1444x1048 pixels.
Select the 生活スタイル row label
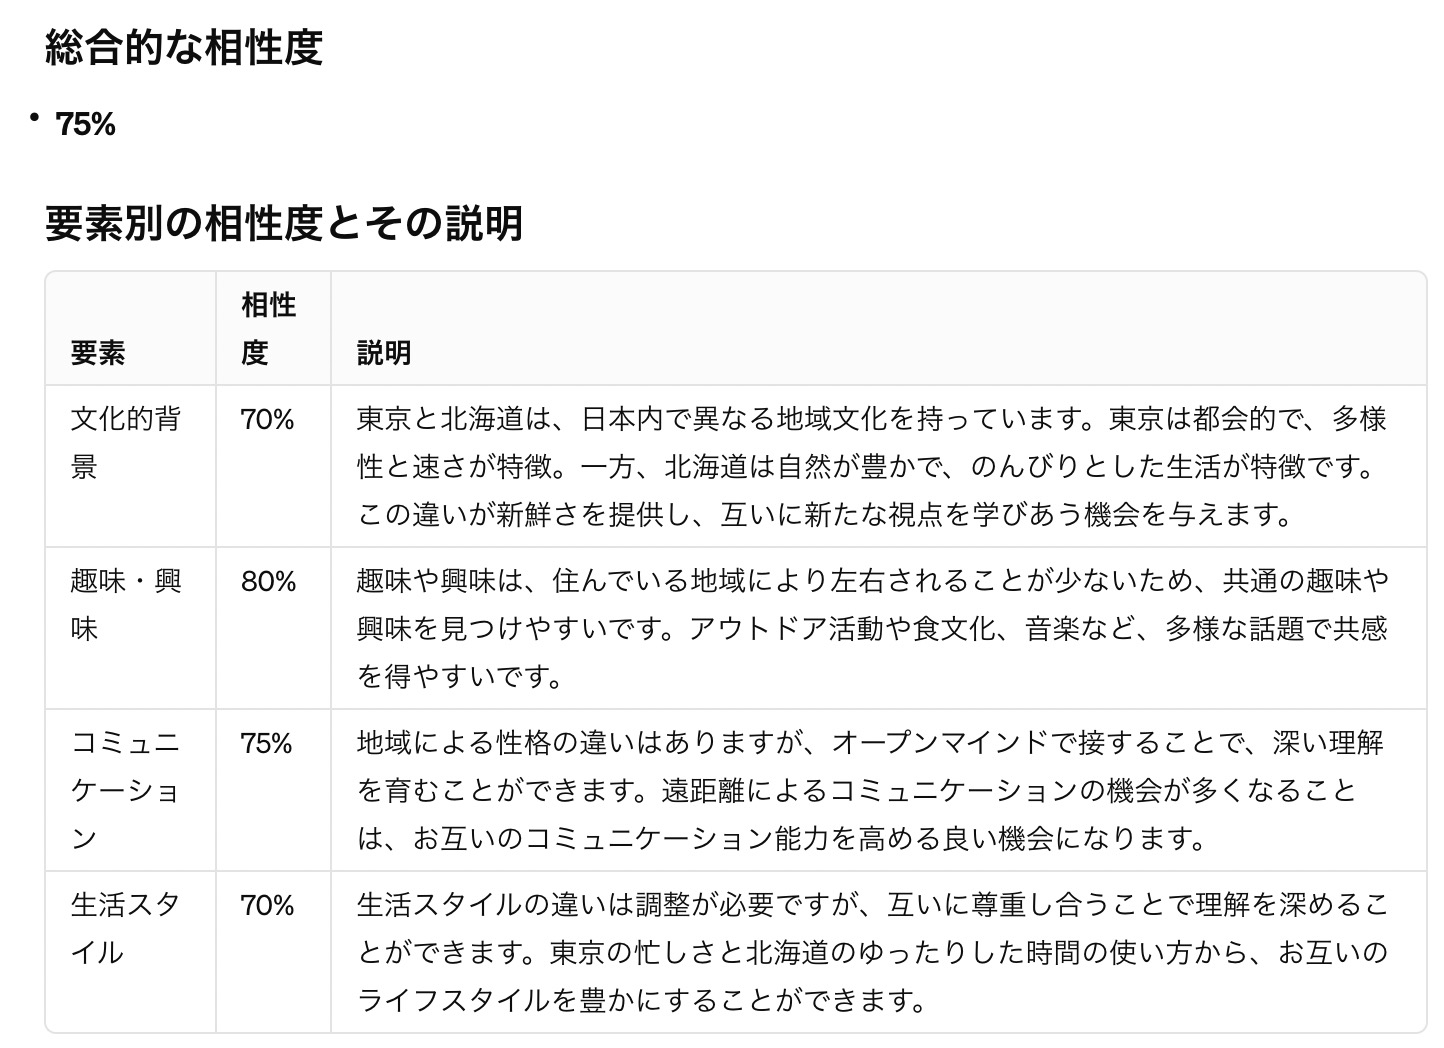click(x=125, y=928)
